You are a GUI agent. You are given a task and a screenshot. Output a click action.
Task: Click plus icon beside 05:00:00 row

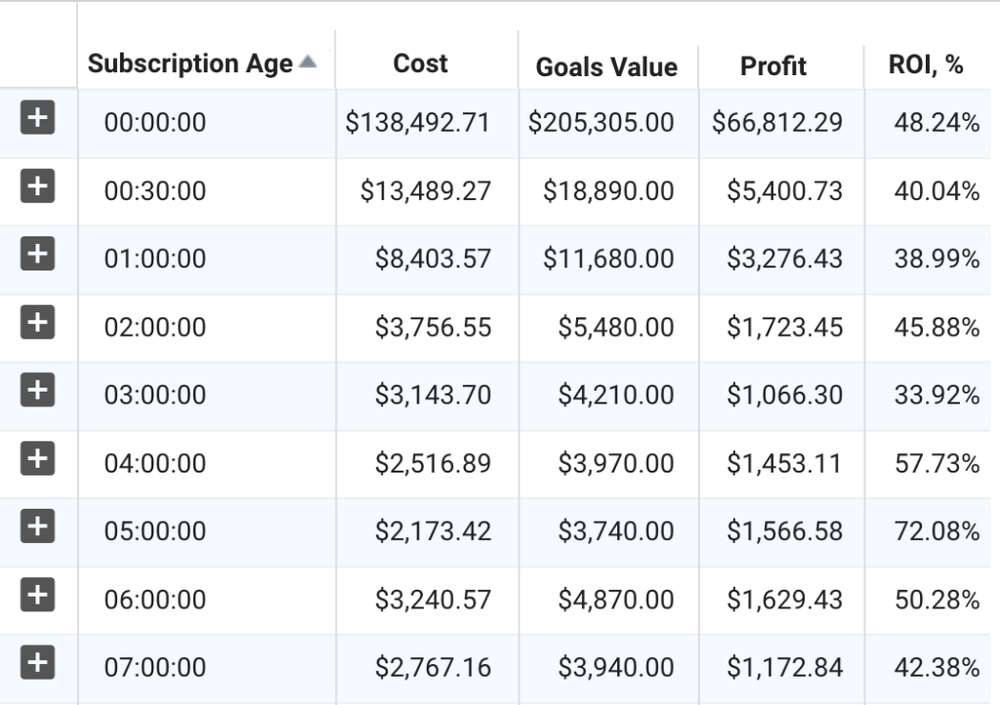[37, 526]
